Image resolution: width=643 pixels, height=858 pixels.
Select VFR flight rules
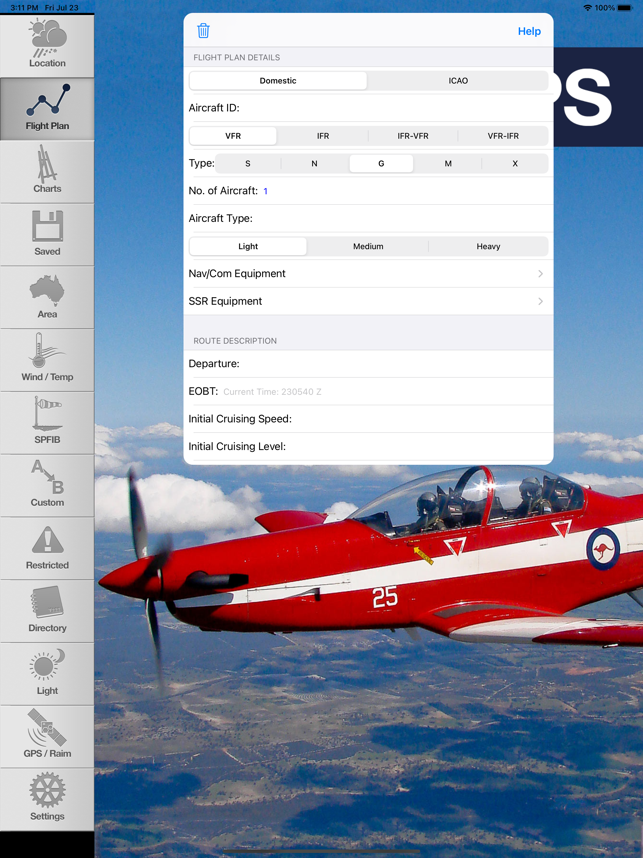click(233, 136)
